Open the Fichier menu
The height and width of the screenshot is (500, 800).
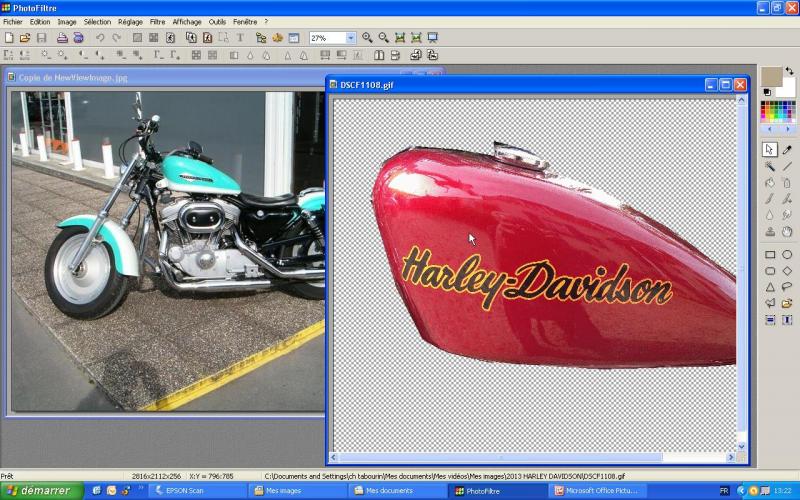pyautogui.click(x=13, y=22)
